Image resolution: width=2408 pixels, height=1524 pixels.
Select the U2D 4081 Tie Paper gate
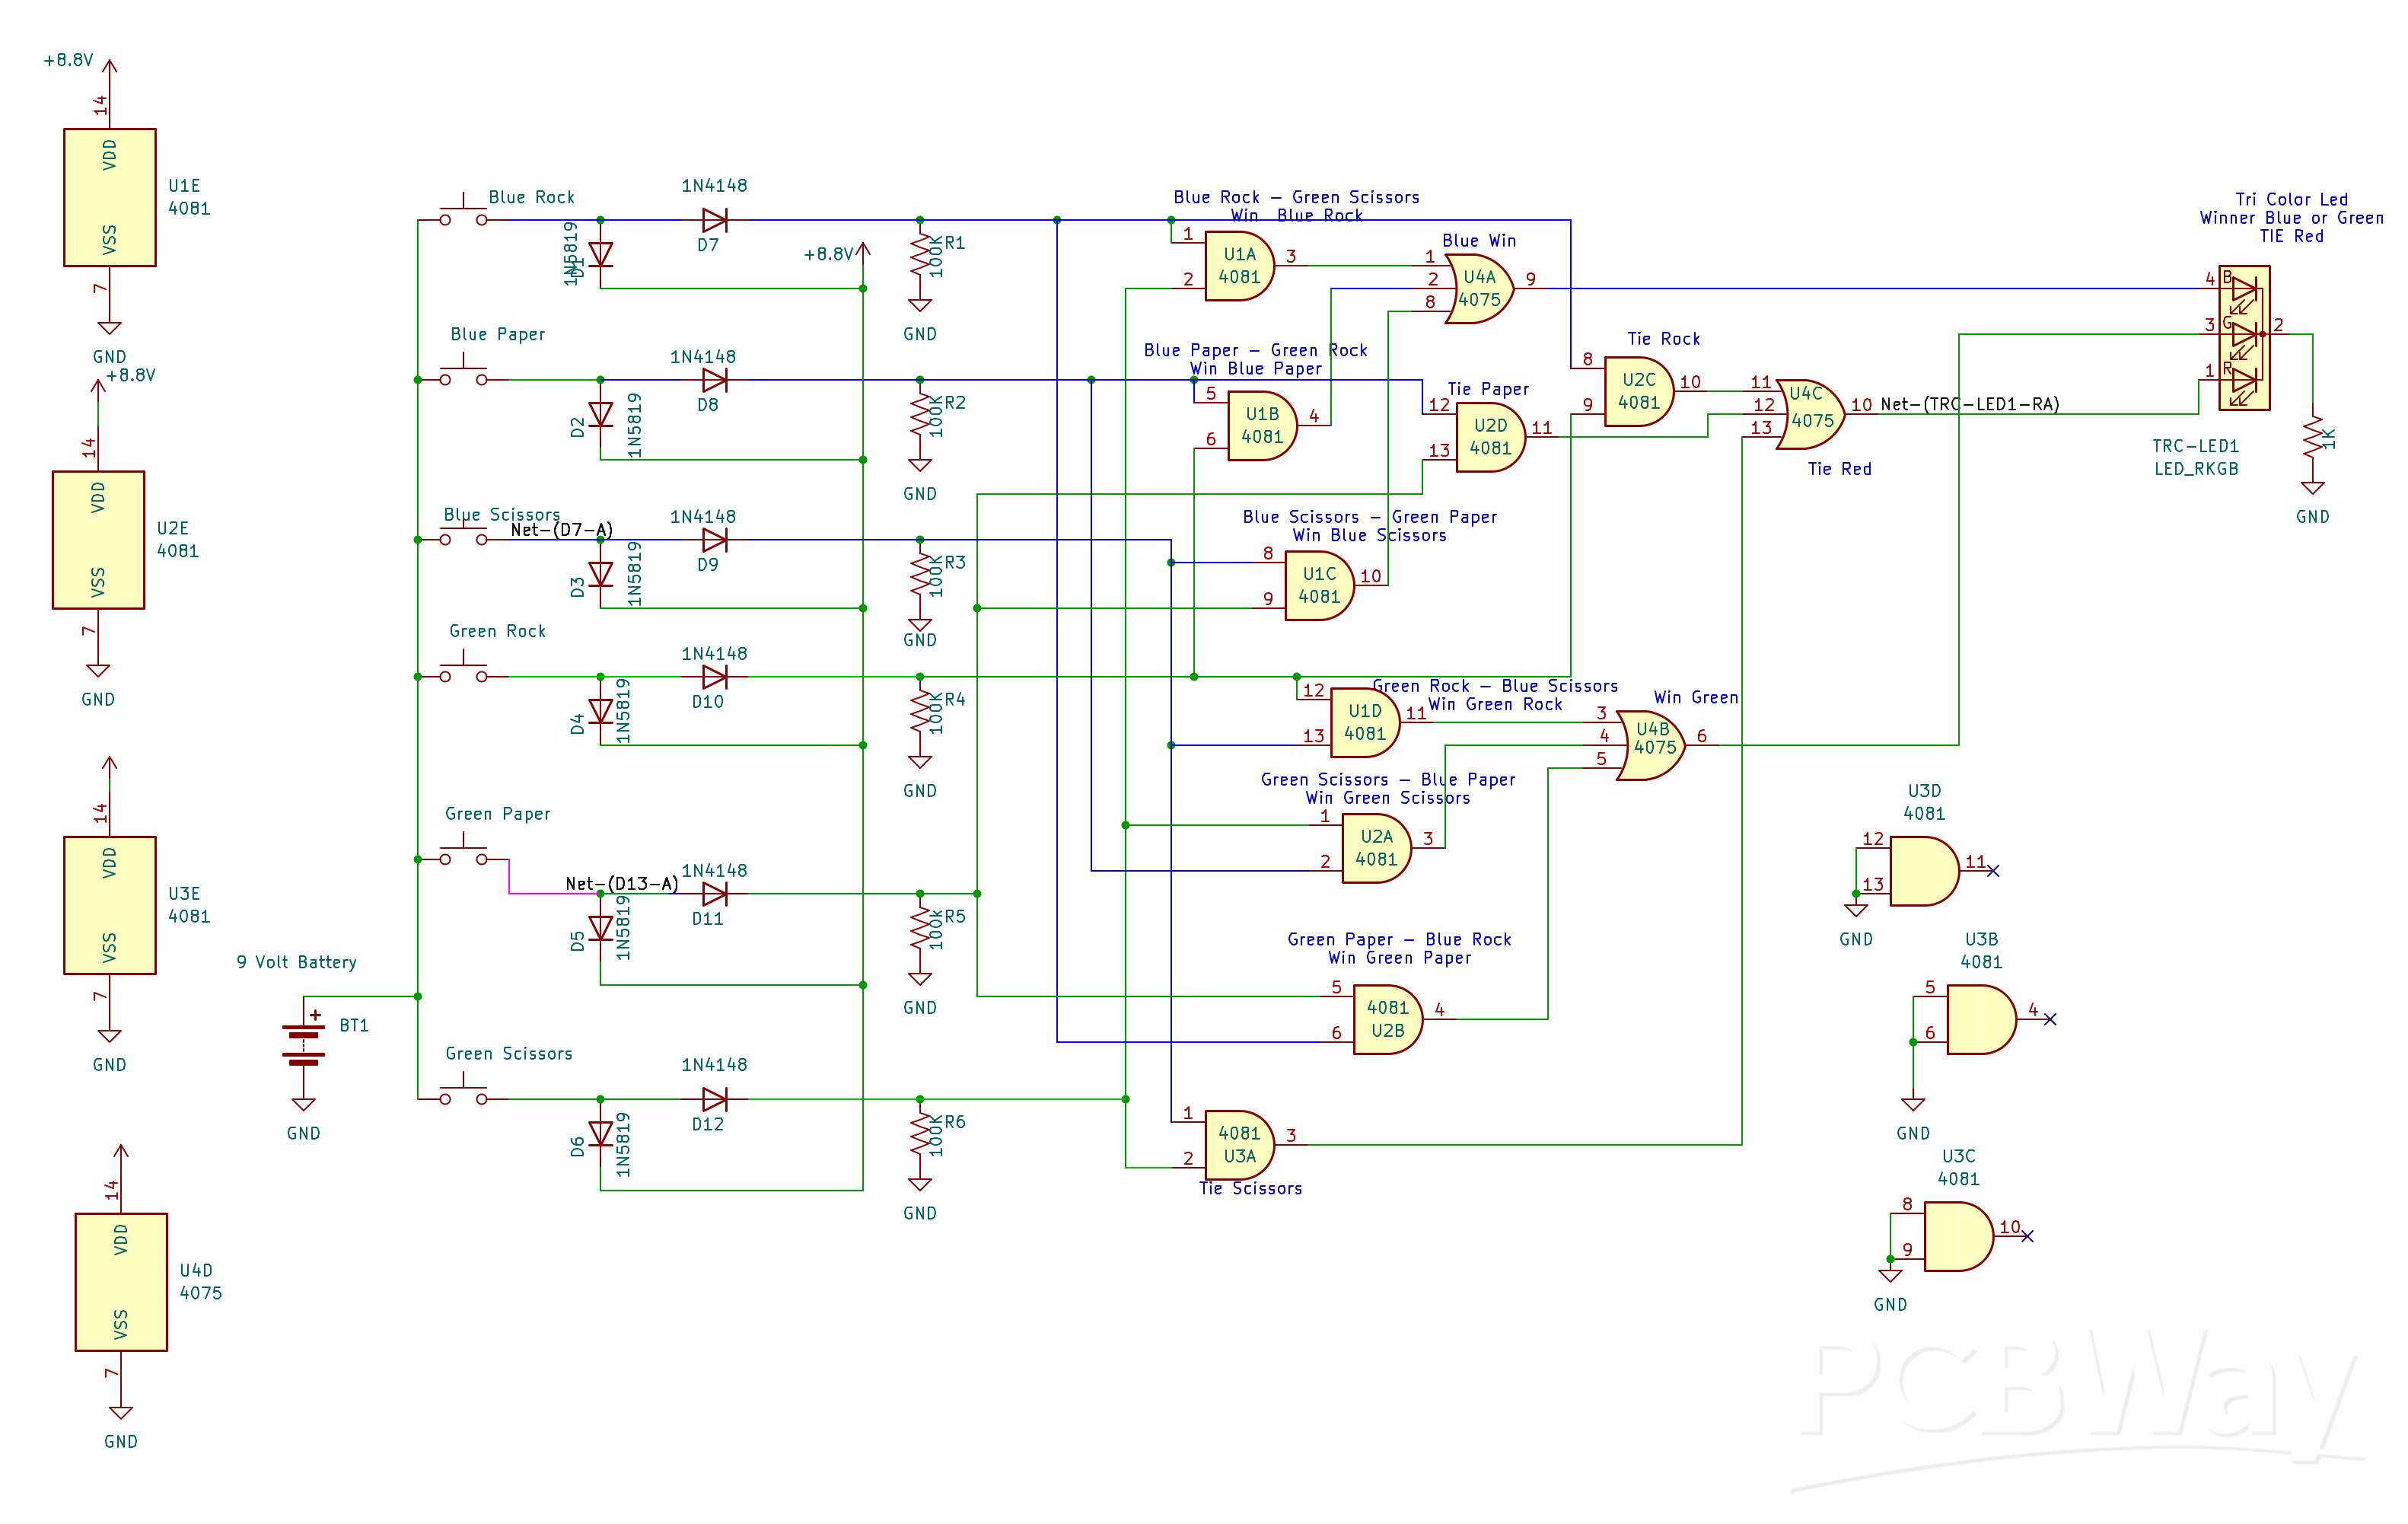[1490, 437]
